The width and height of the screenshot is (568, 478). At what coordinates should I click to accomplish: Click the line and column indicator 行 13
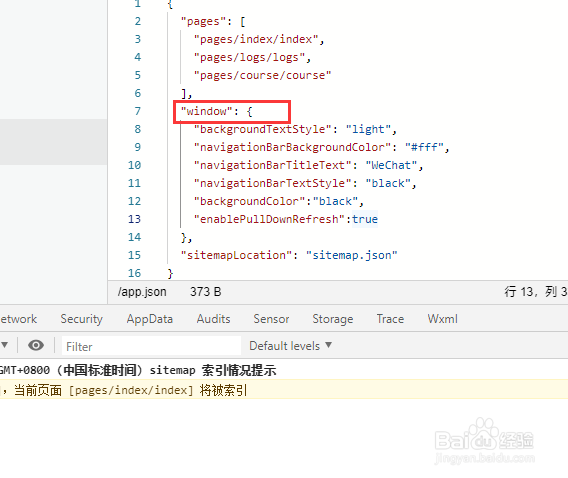(x=536, y=292)
